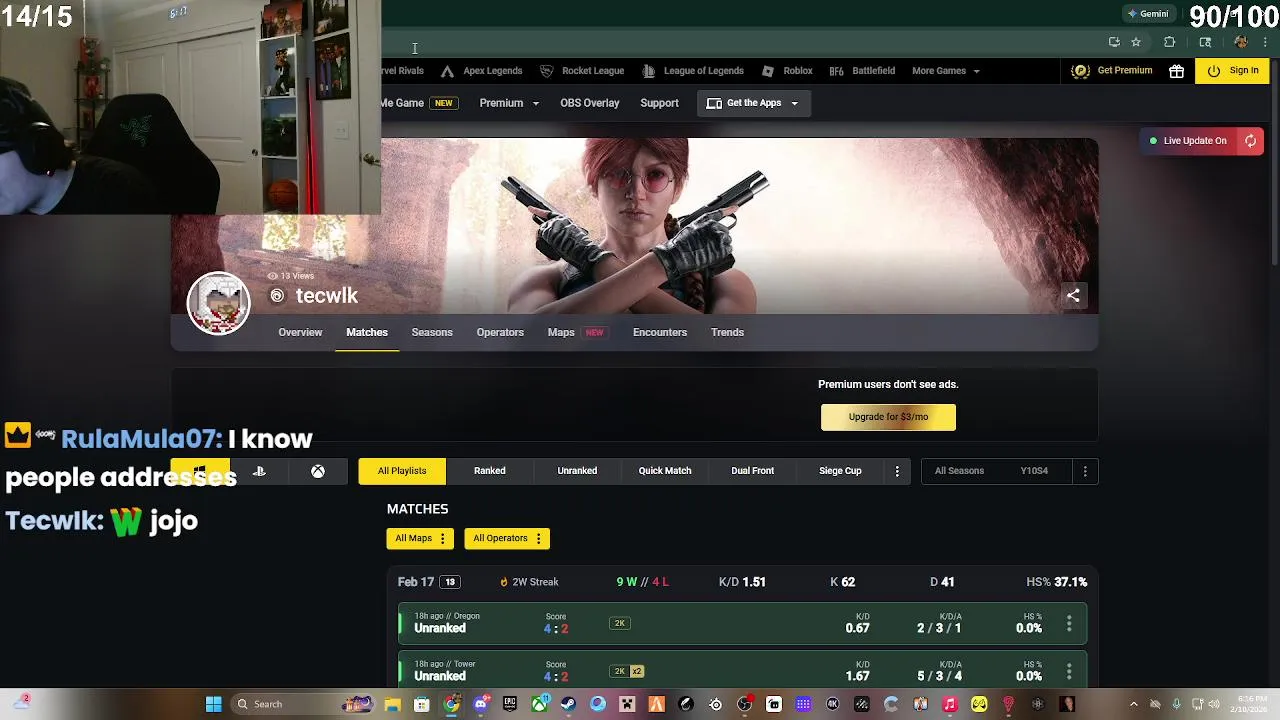The image size is (1280, 720).
Task: Select the Xbox platform icon
Action: point(318,471)
